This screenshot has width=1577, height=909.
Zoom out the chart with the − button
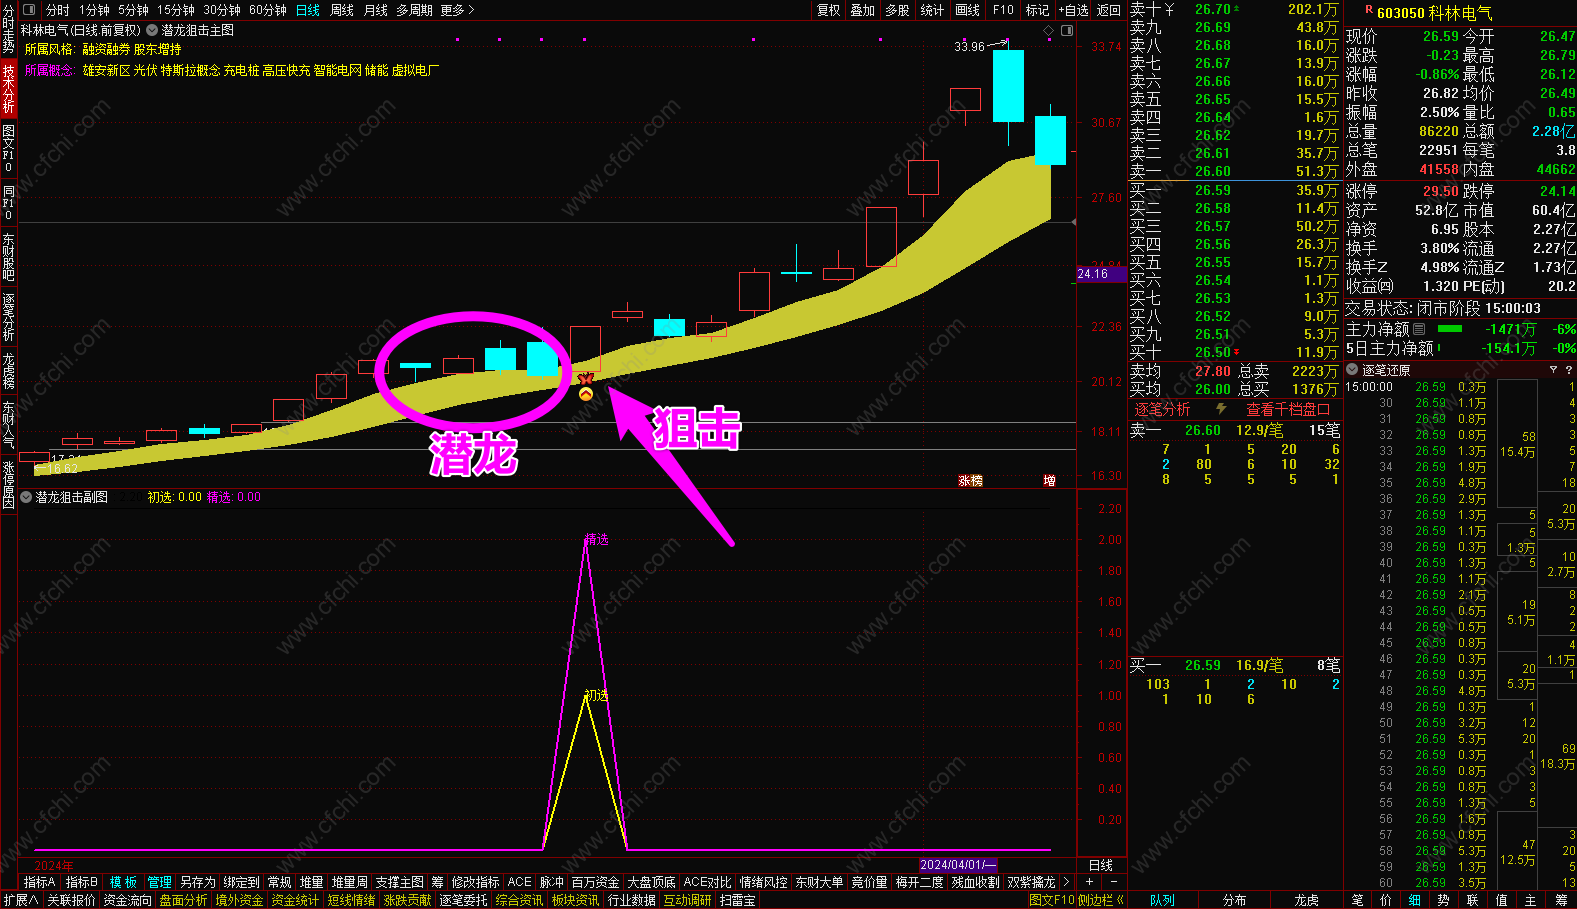tap(1114, 882)
